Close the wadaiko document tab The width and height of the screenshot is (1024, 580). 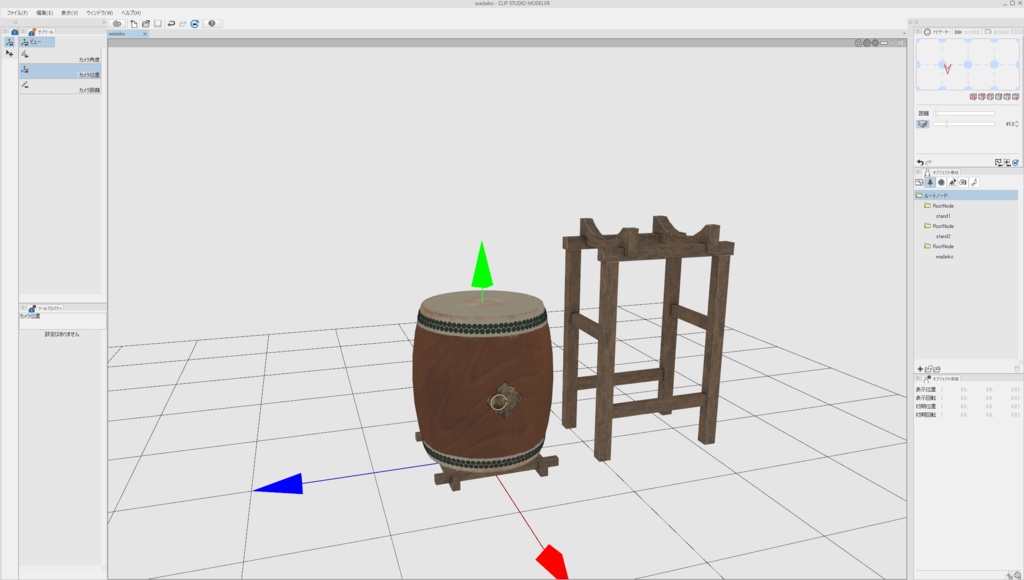pyautogui.click(x=145, y=33)
